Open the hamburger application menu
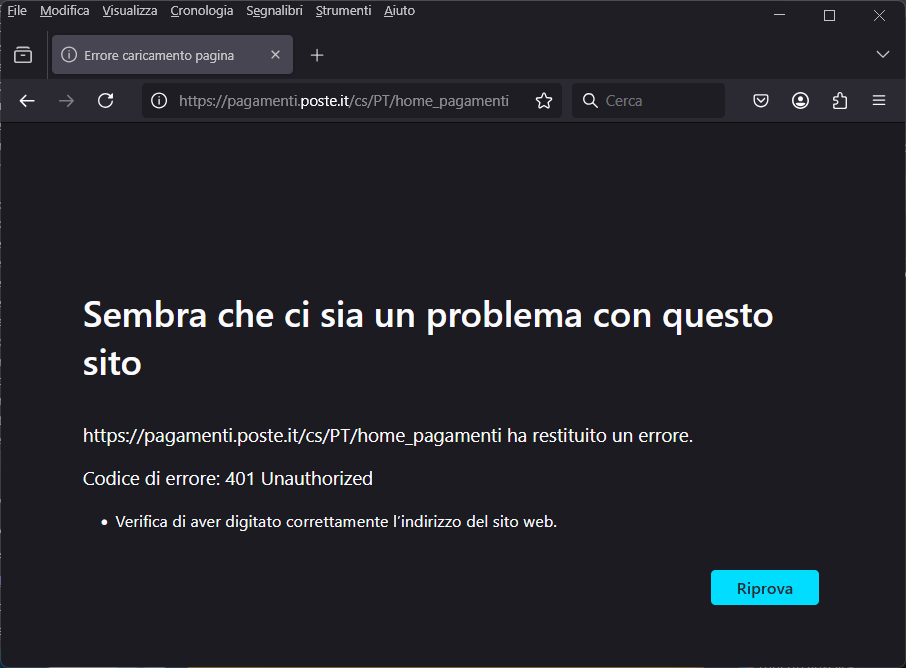 click(879, 101)
